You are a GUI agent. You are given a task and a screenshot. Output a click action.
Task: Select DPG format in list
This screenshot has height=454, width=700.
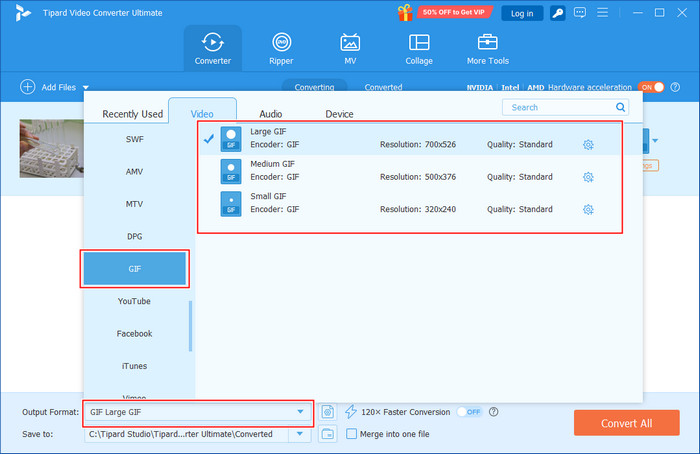tap(135, 236)
